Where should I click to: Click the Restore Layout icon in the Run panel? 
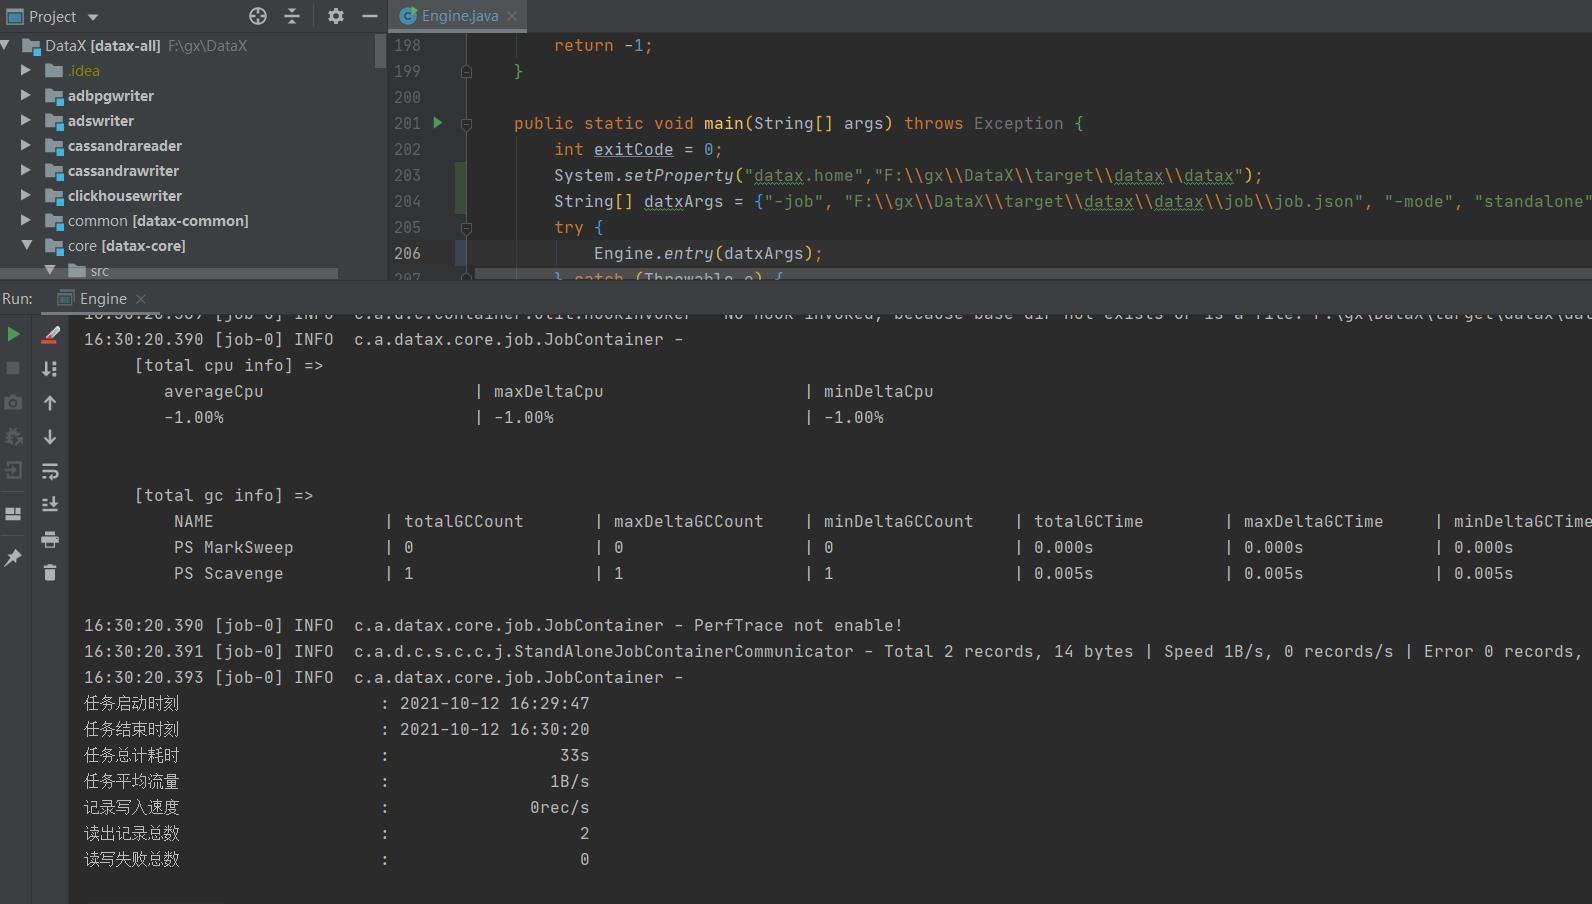(14, 514)
